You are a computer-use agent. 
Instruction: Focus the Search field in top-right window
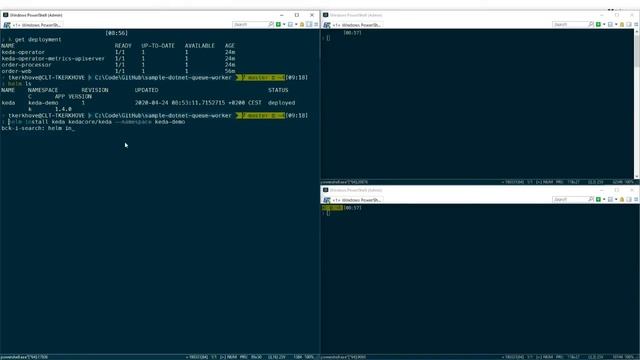570,24
